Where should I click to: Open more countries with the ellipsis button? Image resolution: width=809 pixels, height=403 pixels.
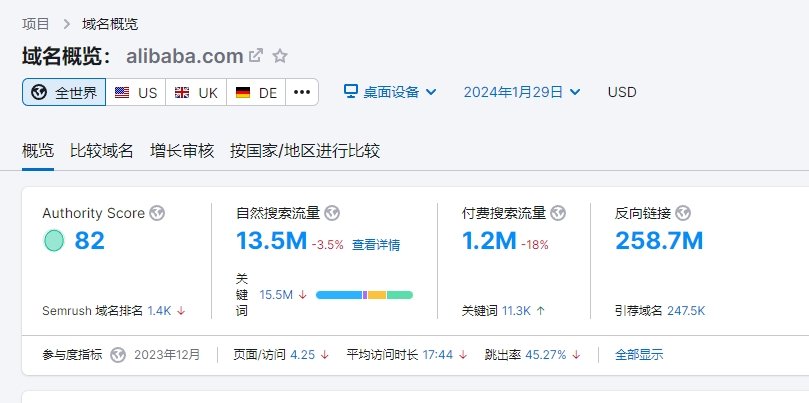pyautogui.click(x=302, y=92)
